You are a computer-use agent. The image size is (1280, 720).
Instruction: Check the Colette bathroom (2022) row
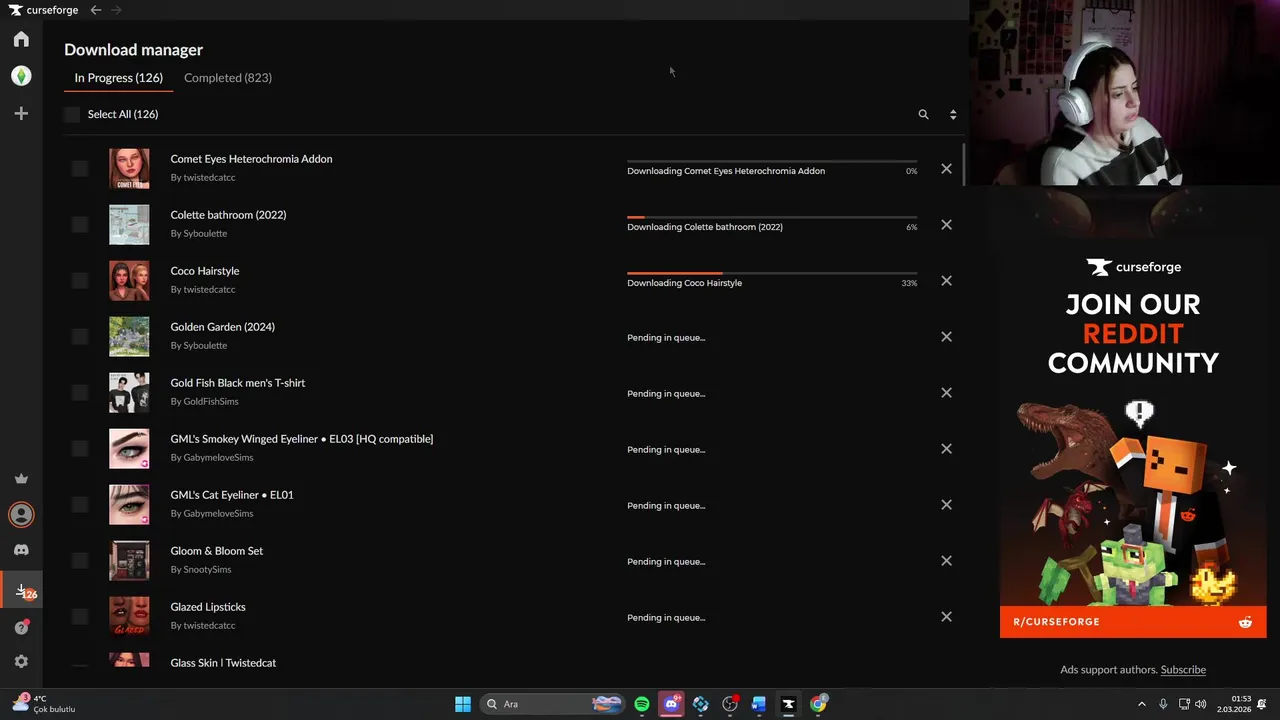tap(80, 225)
